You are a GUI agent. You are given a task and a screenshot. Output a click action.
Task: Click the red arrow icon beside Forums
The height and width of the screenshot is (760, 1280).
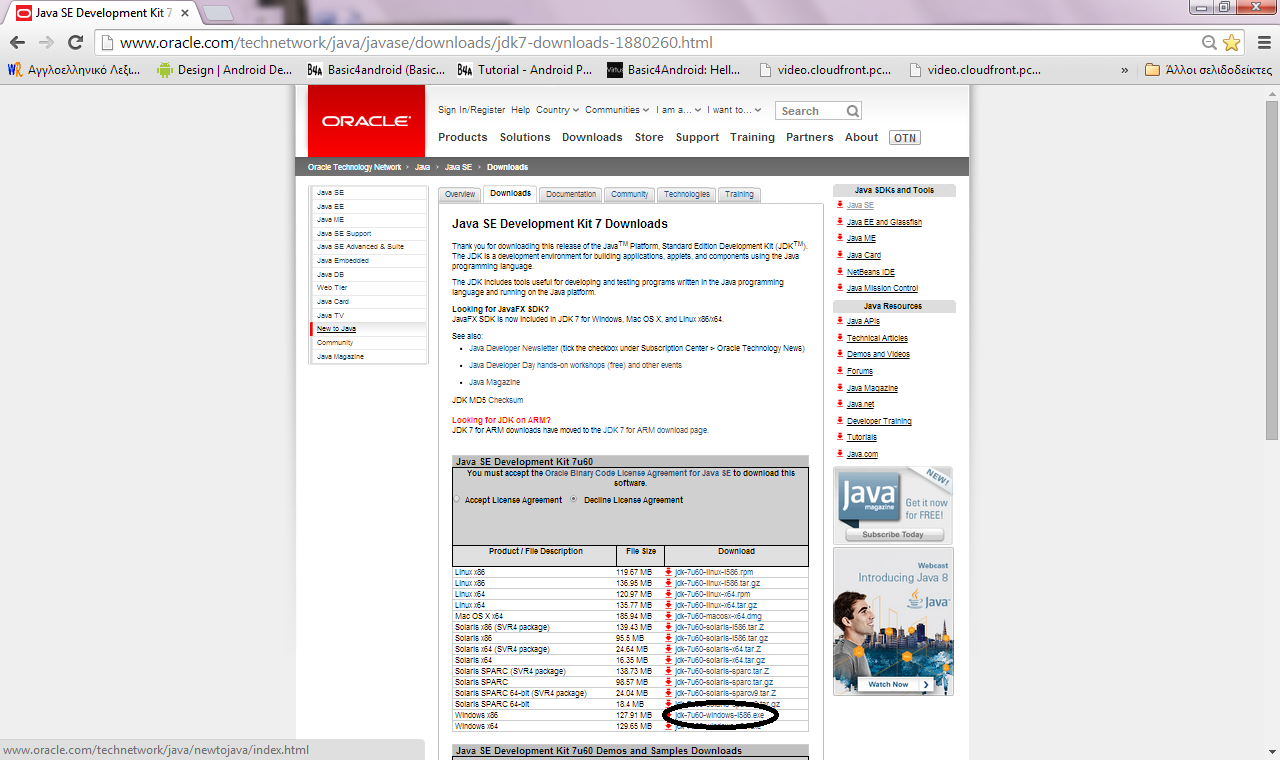coord(840,371)
